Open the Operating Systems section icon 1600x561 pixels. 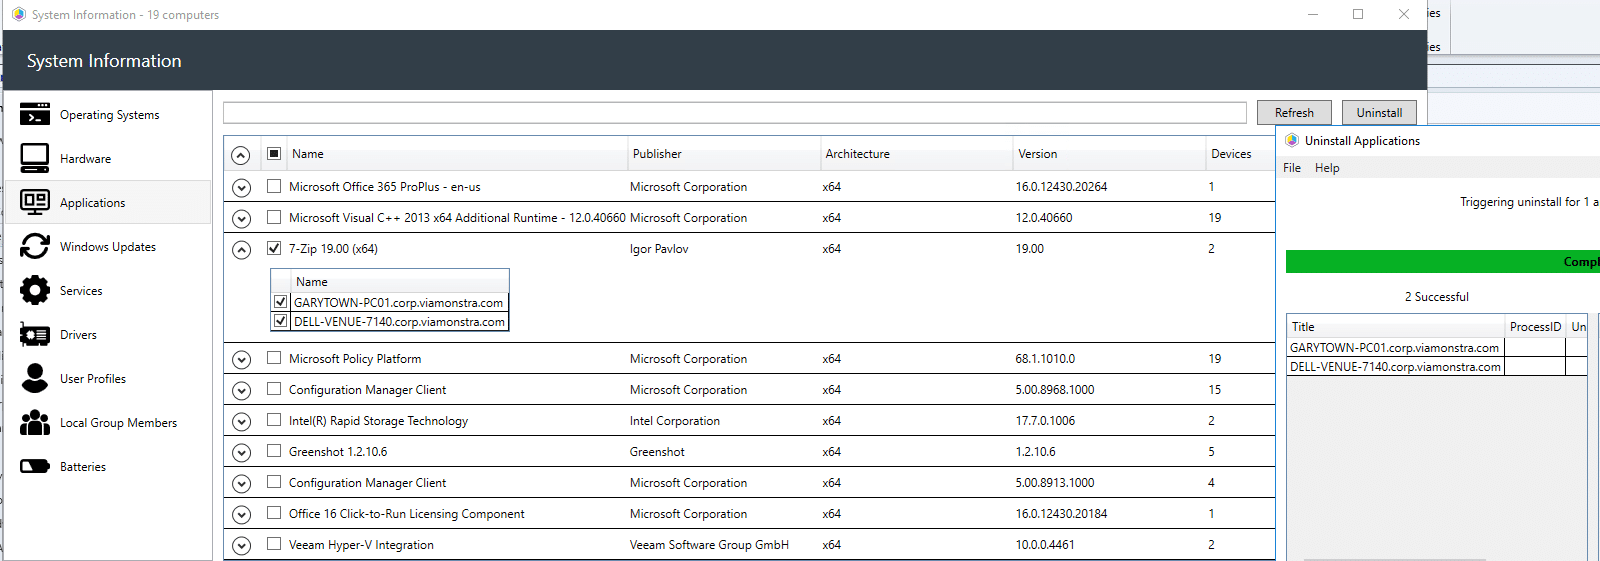click(x=35, y=114)
